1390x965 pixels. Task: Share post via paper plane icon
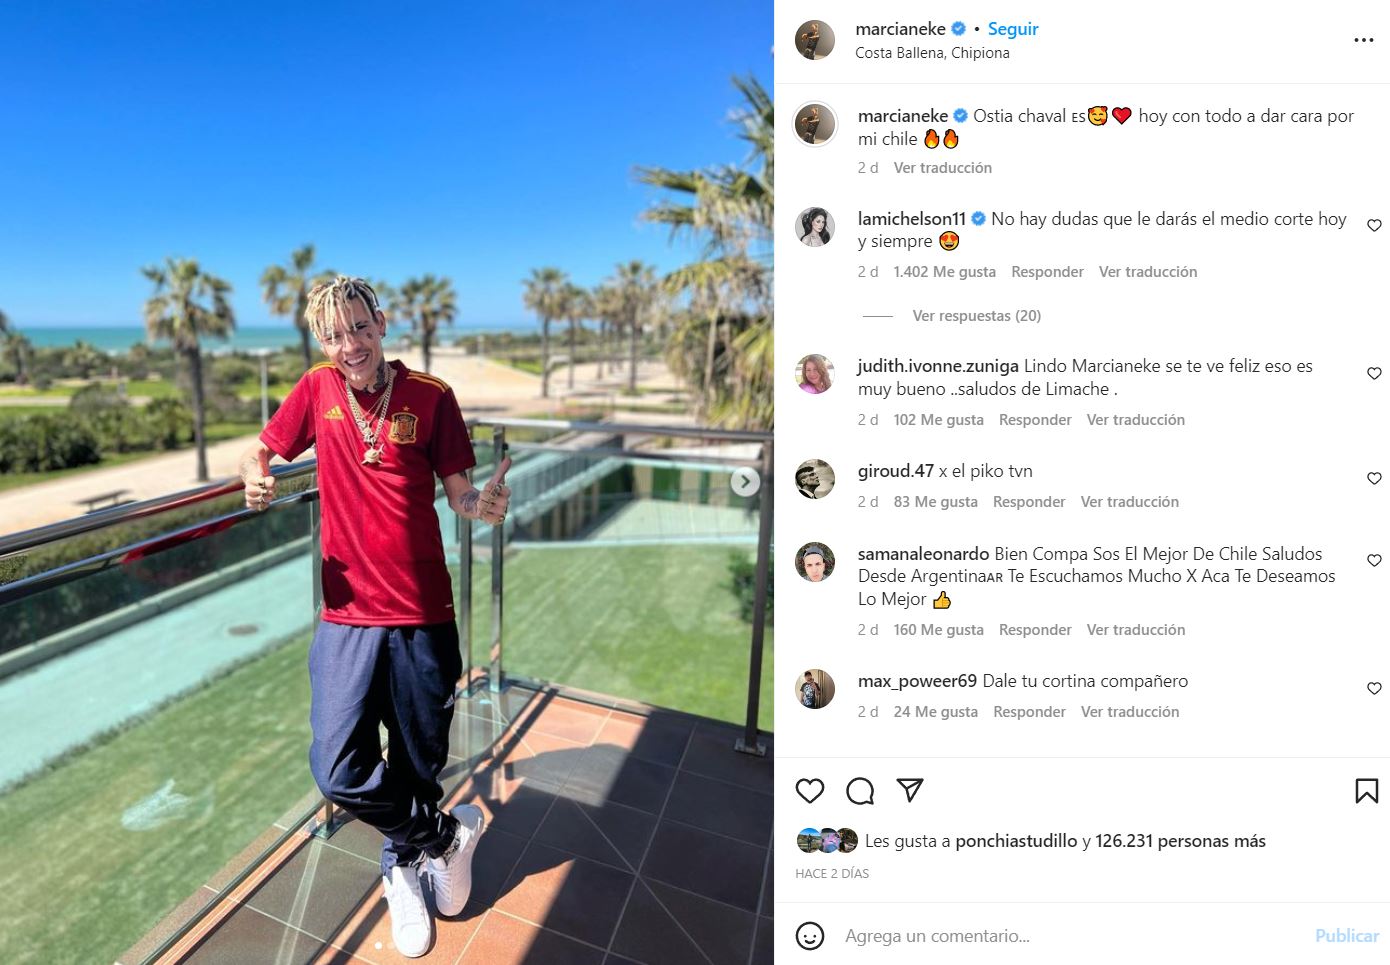point(910,791)
